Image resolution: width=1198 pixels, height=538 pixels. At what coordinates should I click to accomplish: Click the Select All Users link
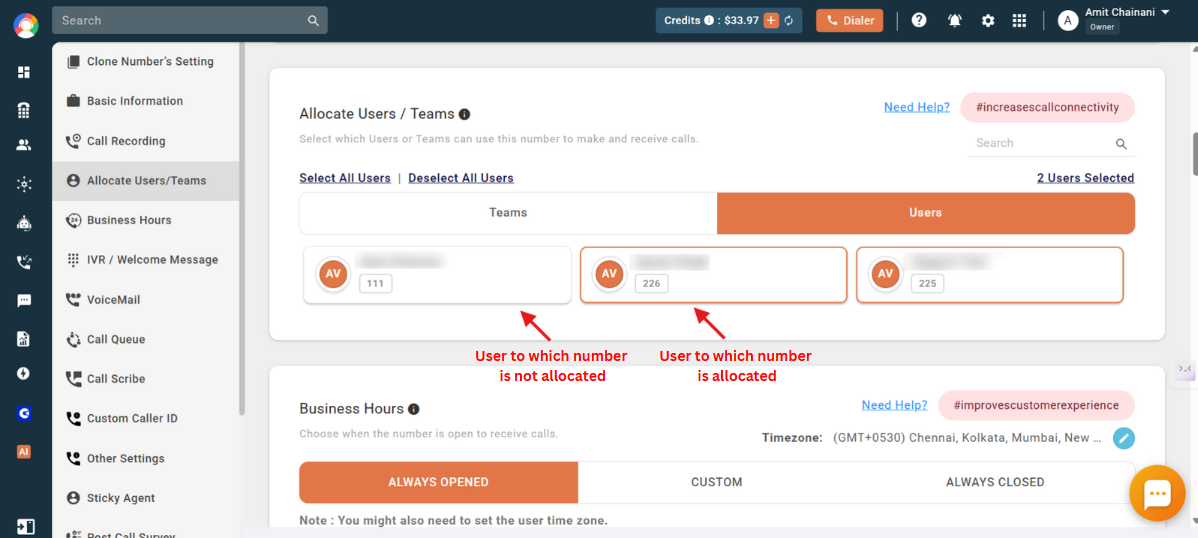[x=345, y=178]
